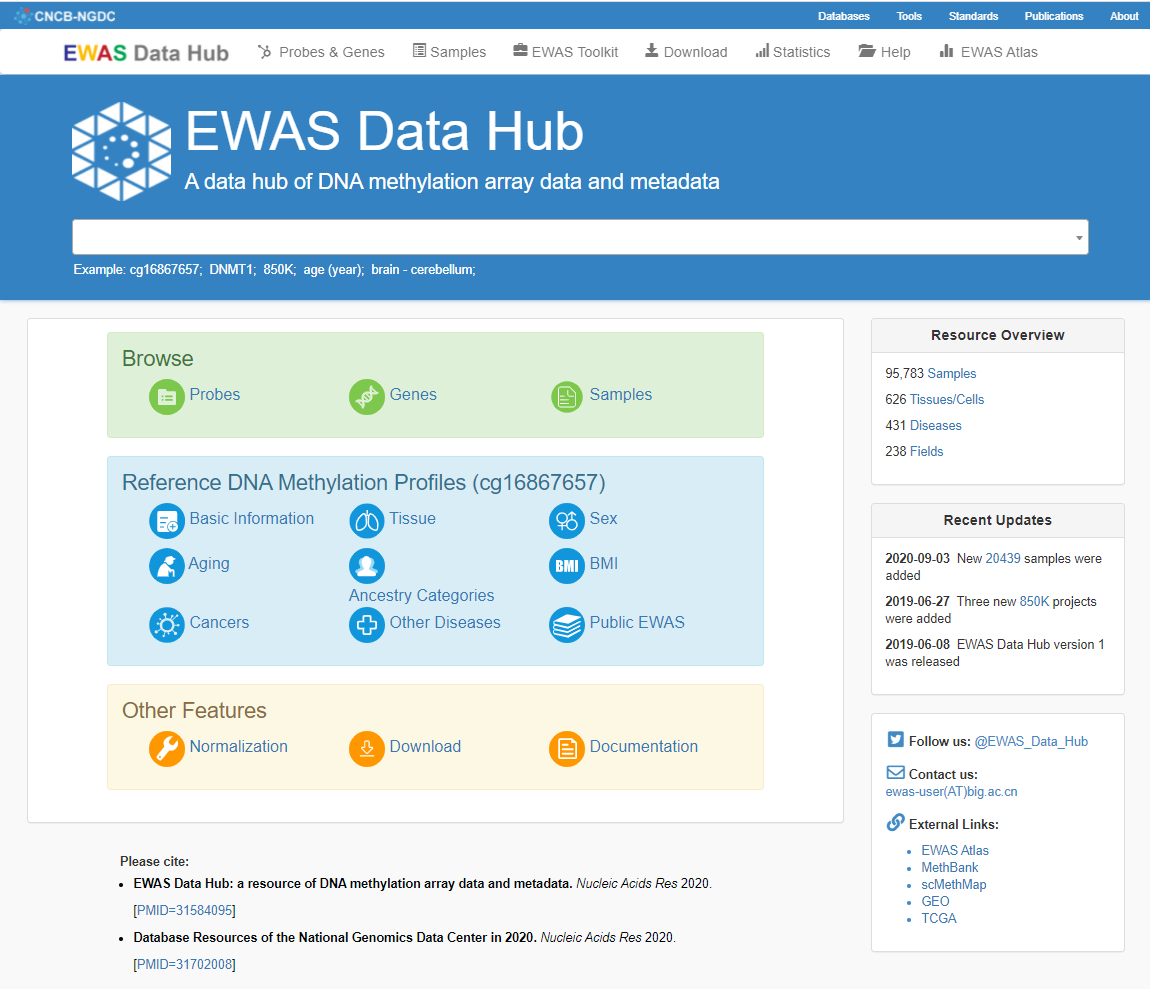This screenshot has height=989, width=1150.
Task: Click the Cancers icon
Action: [166, 625]
